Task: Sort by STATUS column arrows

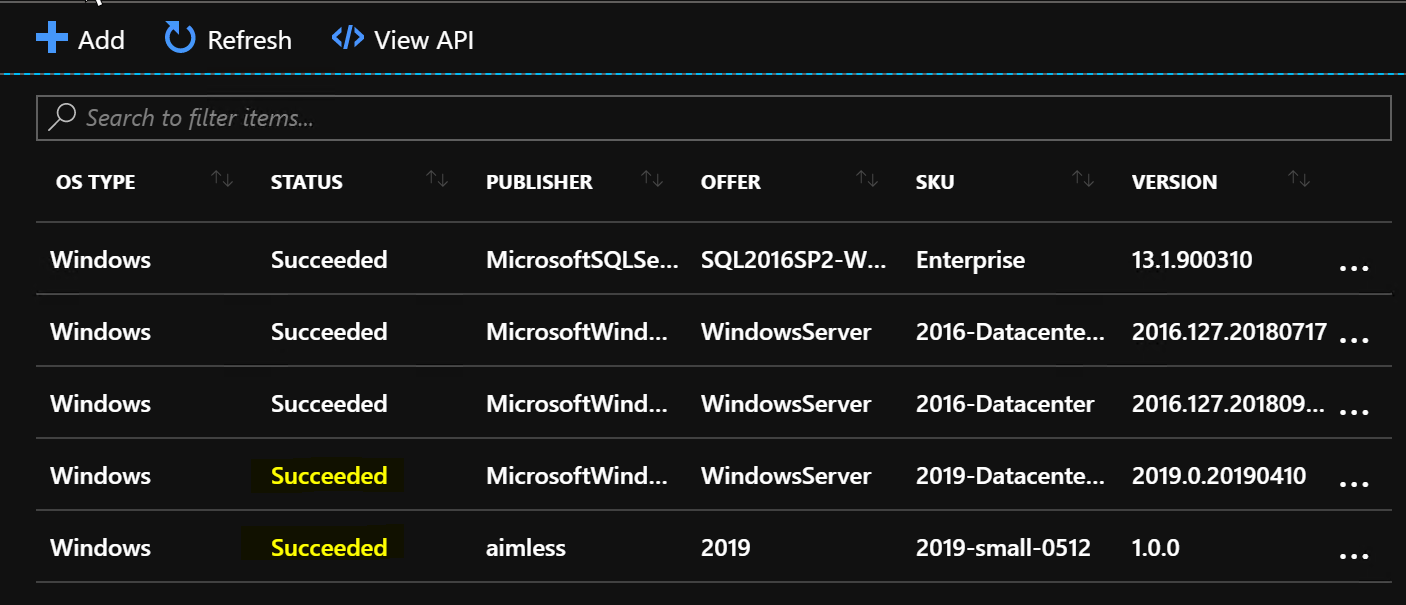Action: pyautogui.click(x=437, y=180)
